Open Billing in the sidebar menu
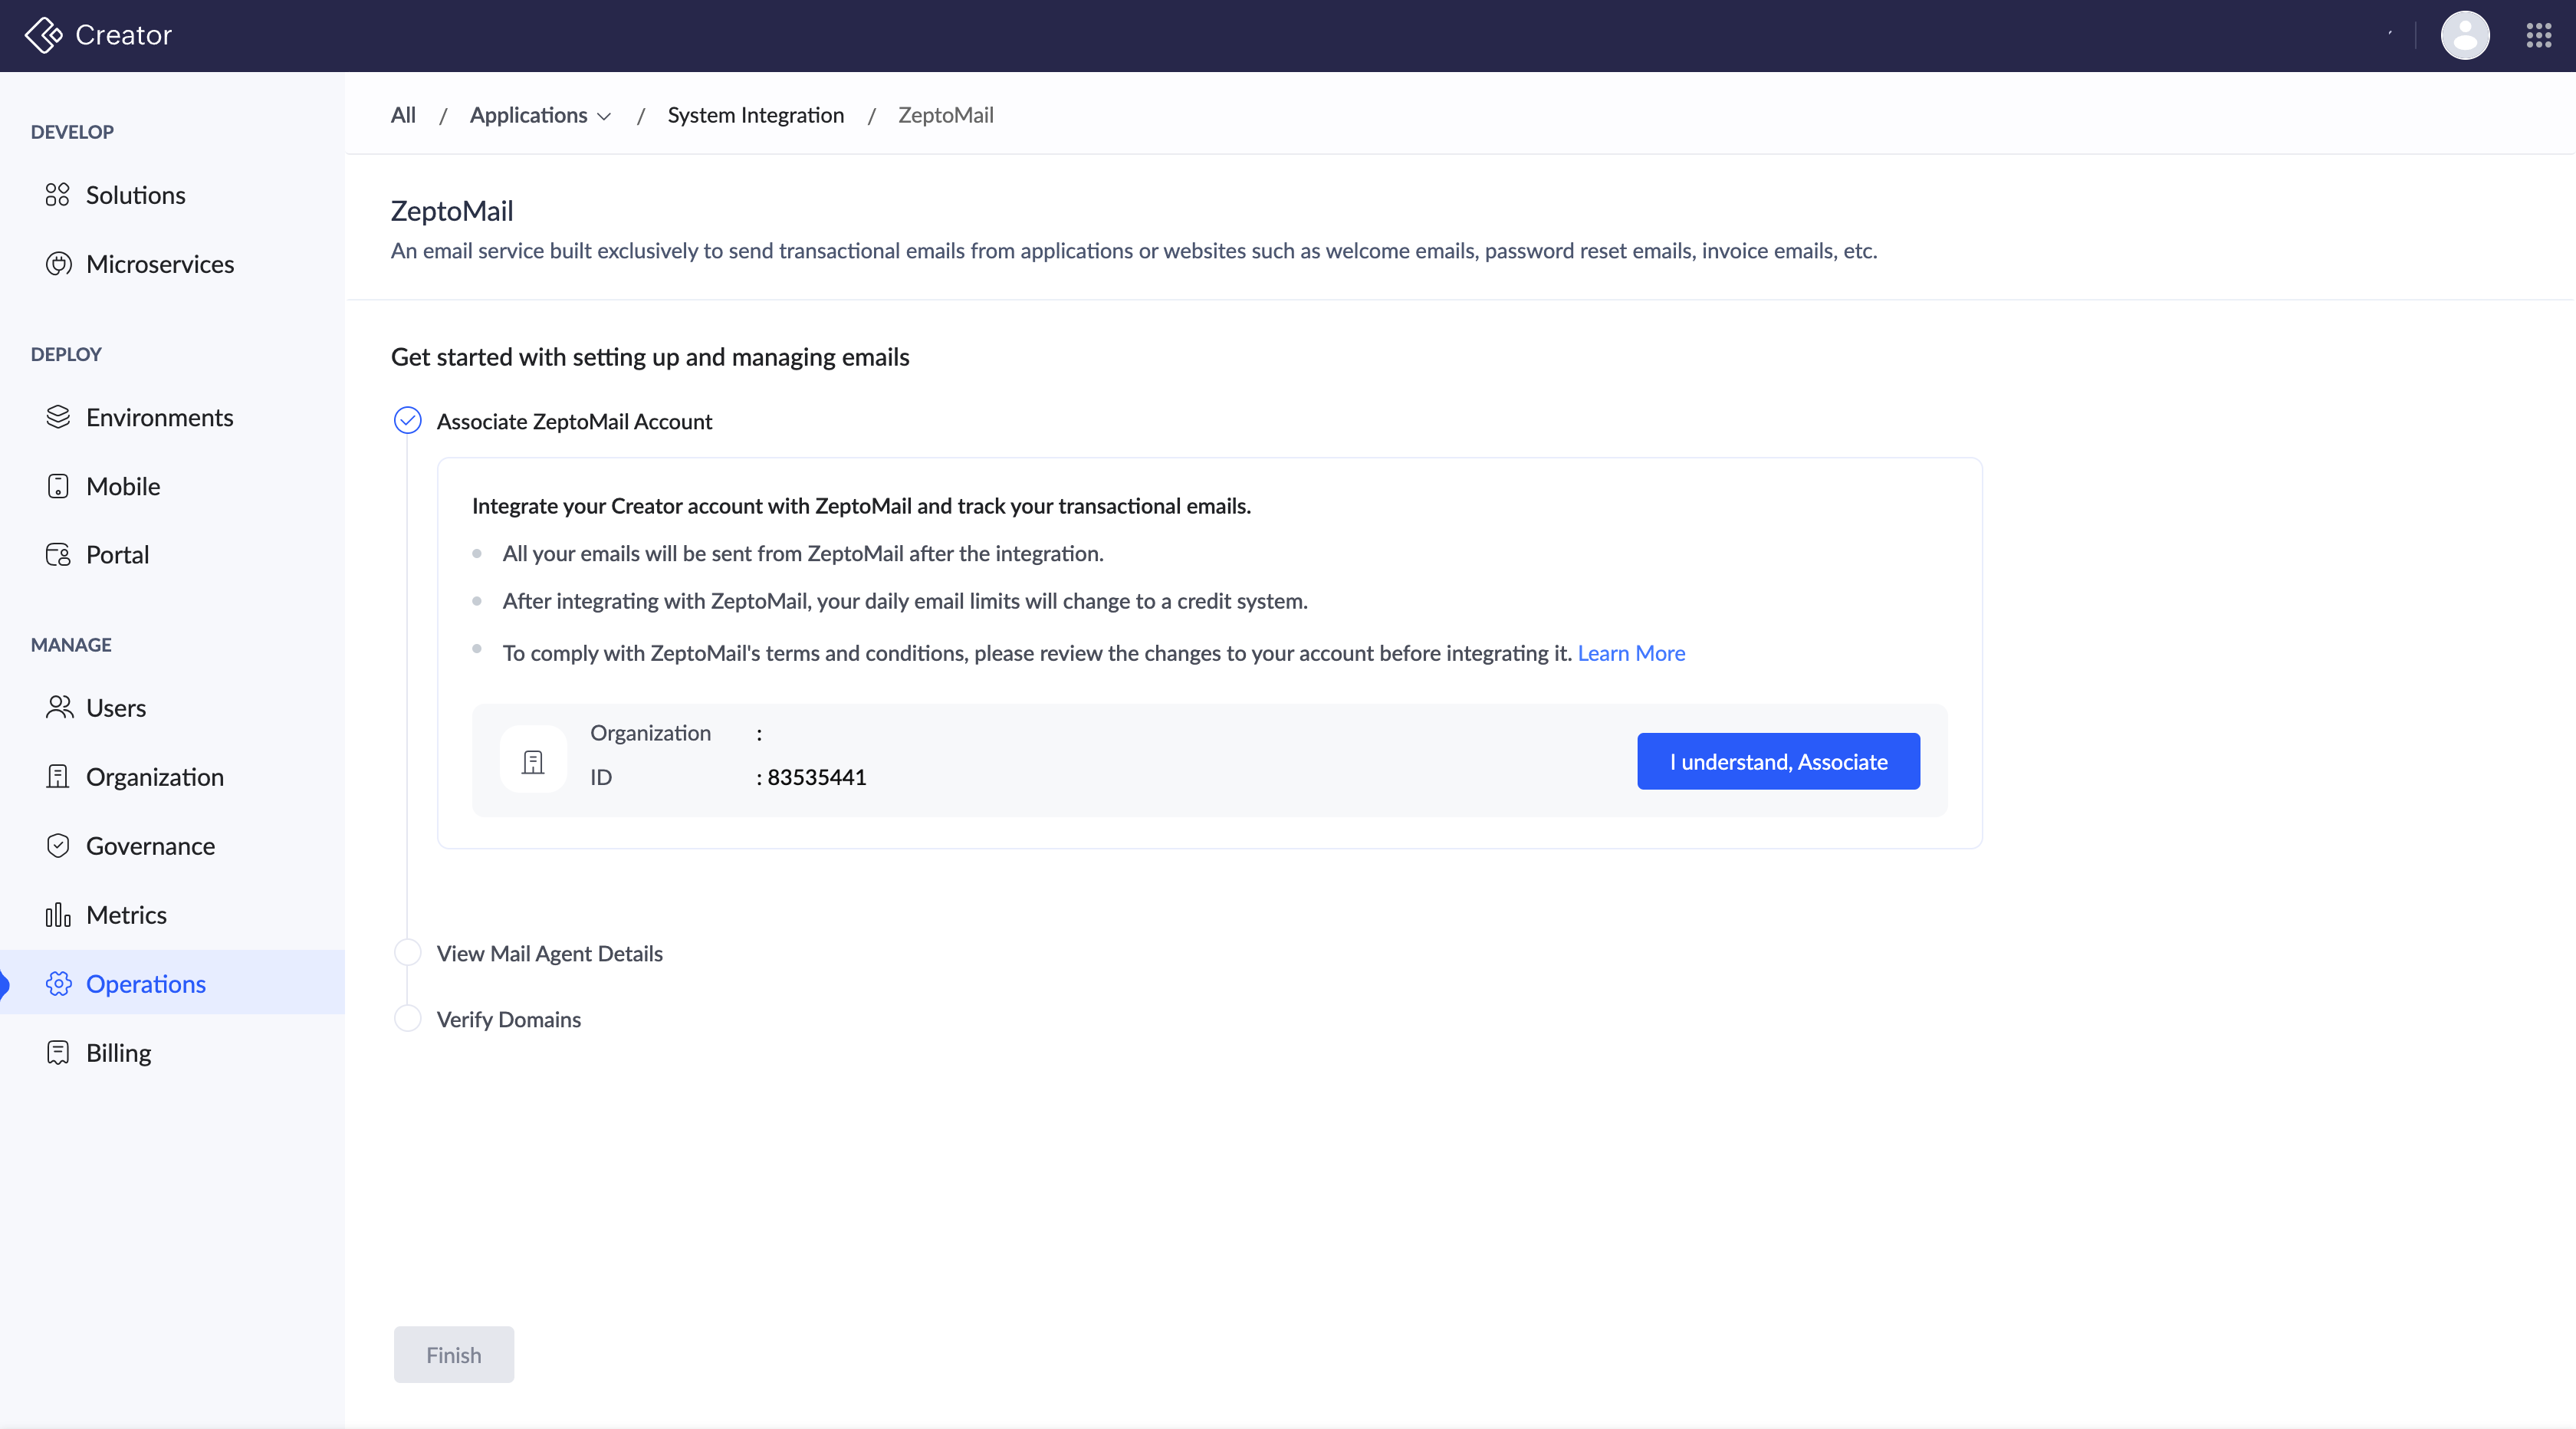 tap(118, 1053)
